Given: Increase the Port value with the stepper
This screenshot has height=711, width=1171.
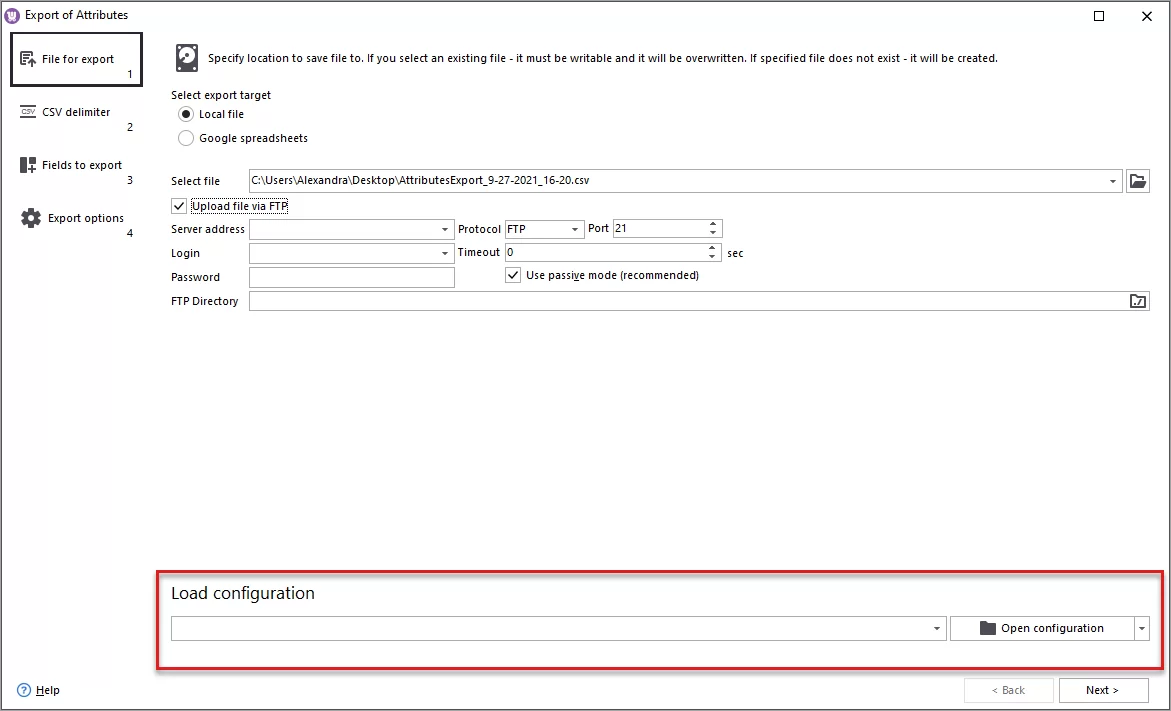Looking at the screenshot, I should pos(712,223).
